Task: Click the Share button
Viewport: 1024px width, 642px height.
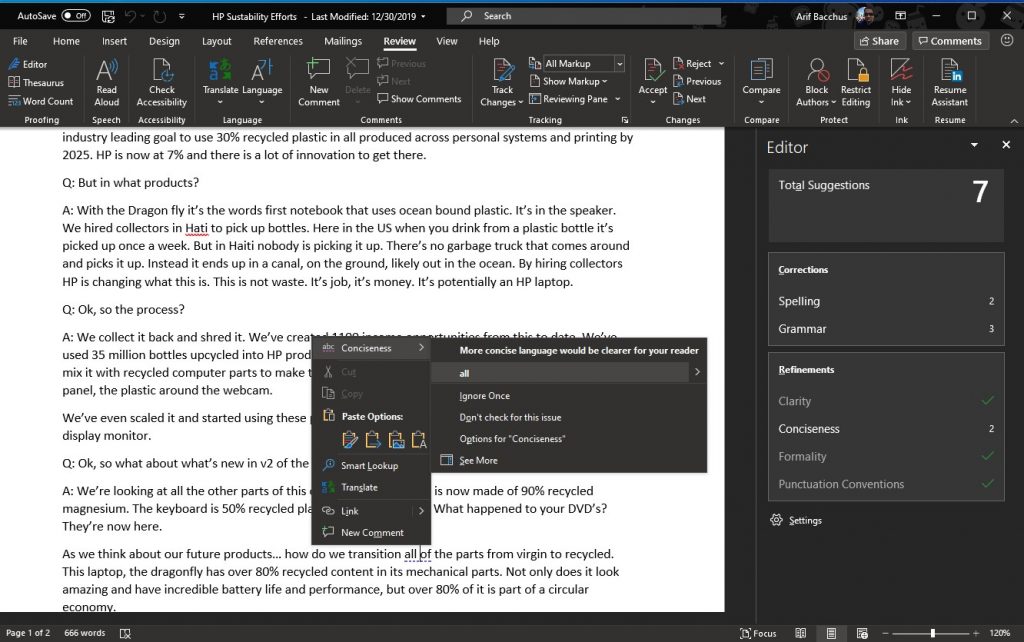Action: pyautogui.click(x=879, y=40)
